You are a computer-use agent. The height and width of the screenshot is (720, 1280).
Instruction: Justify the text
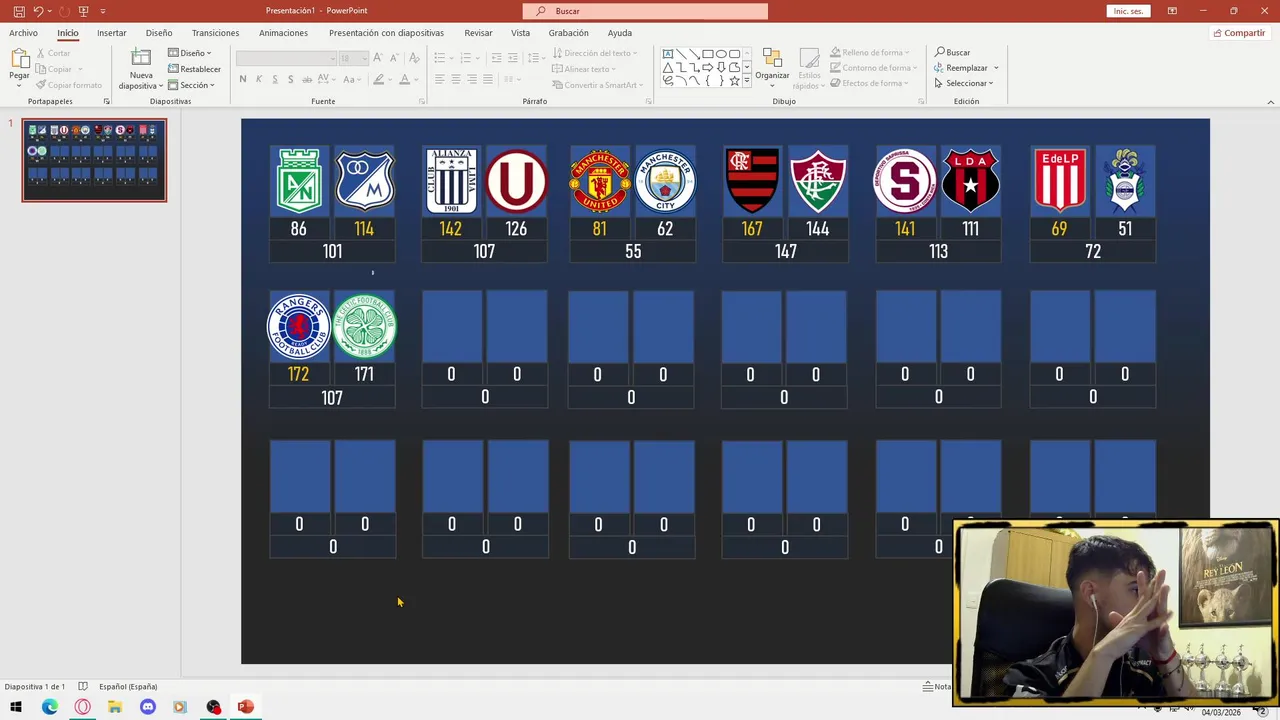(x=488, y=79)
